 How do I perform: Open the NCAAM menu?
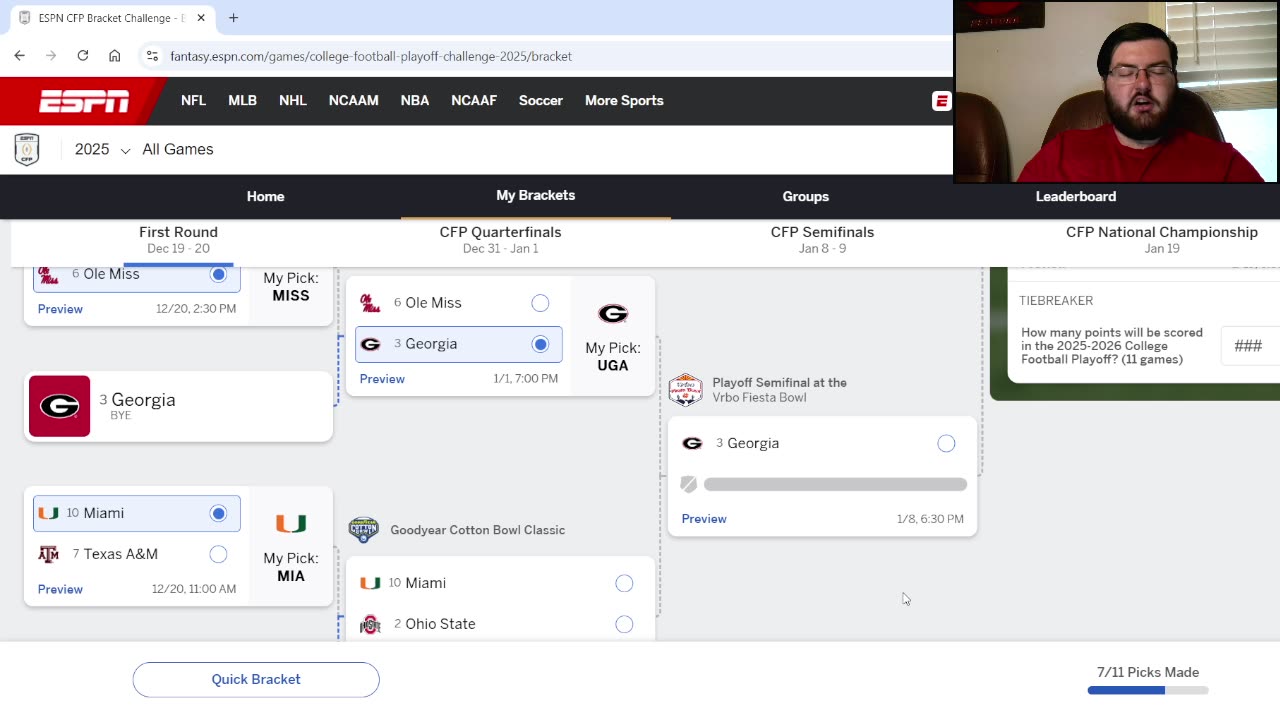coord(354,101)
